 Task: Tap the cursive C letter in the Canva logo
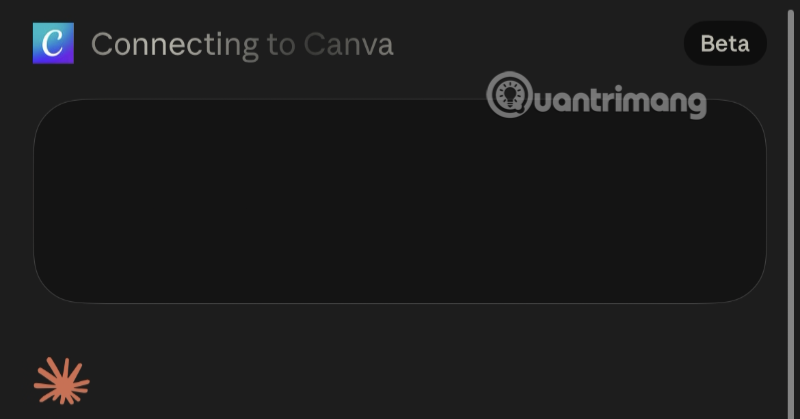(53, 43)
